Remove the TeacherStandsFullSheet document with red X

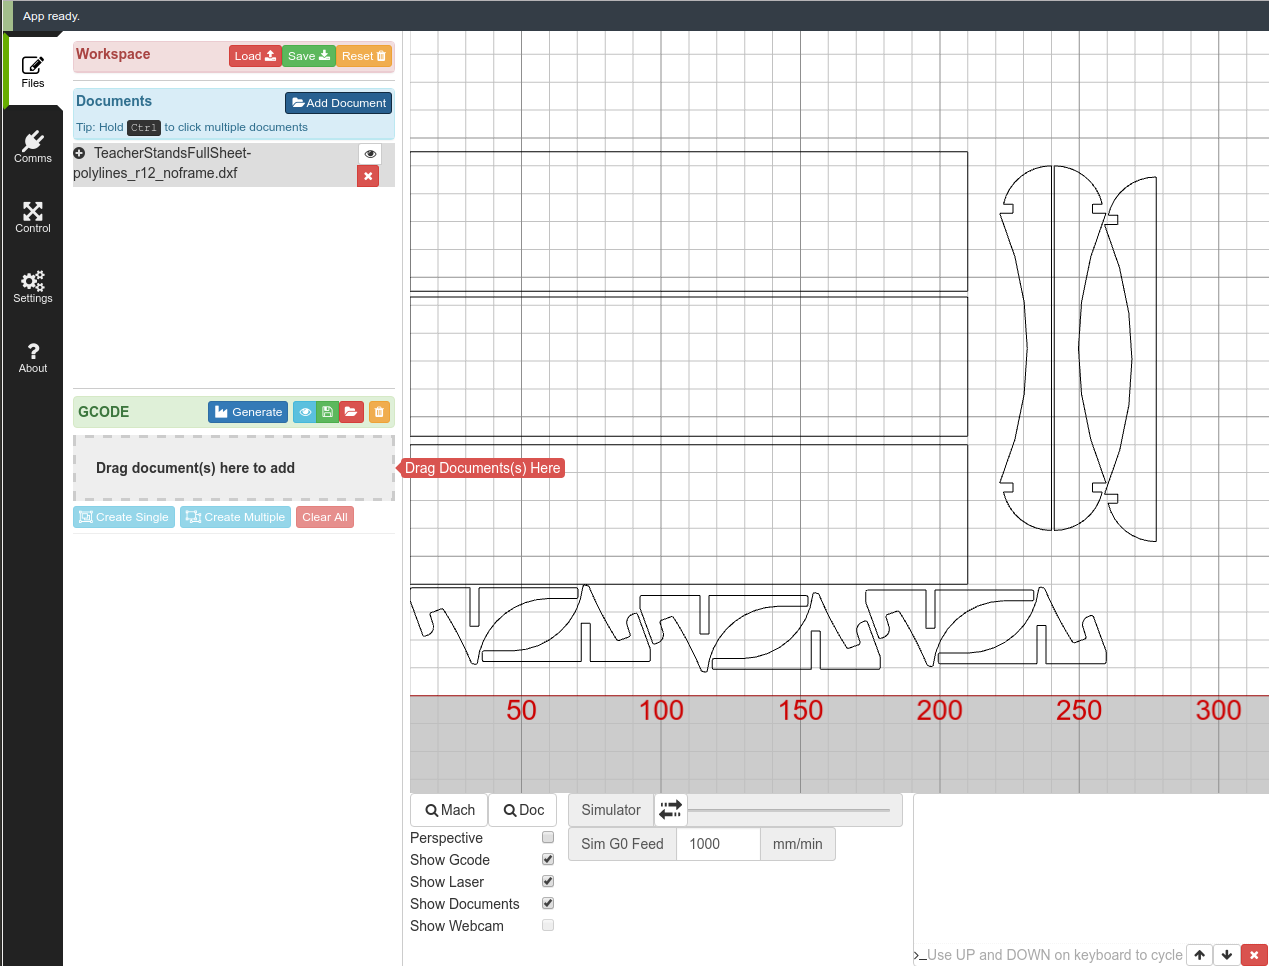tap(368, 176)
